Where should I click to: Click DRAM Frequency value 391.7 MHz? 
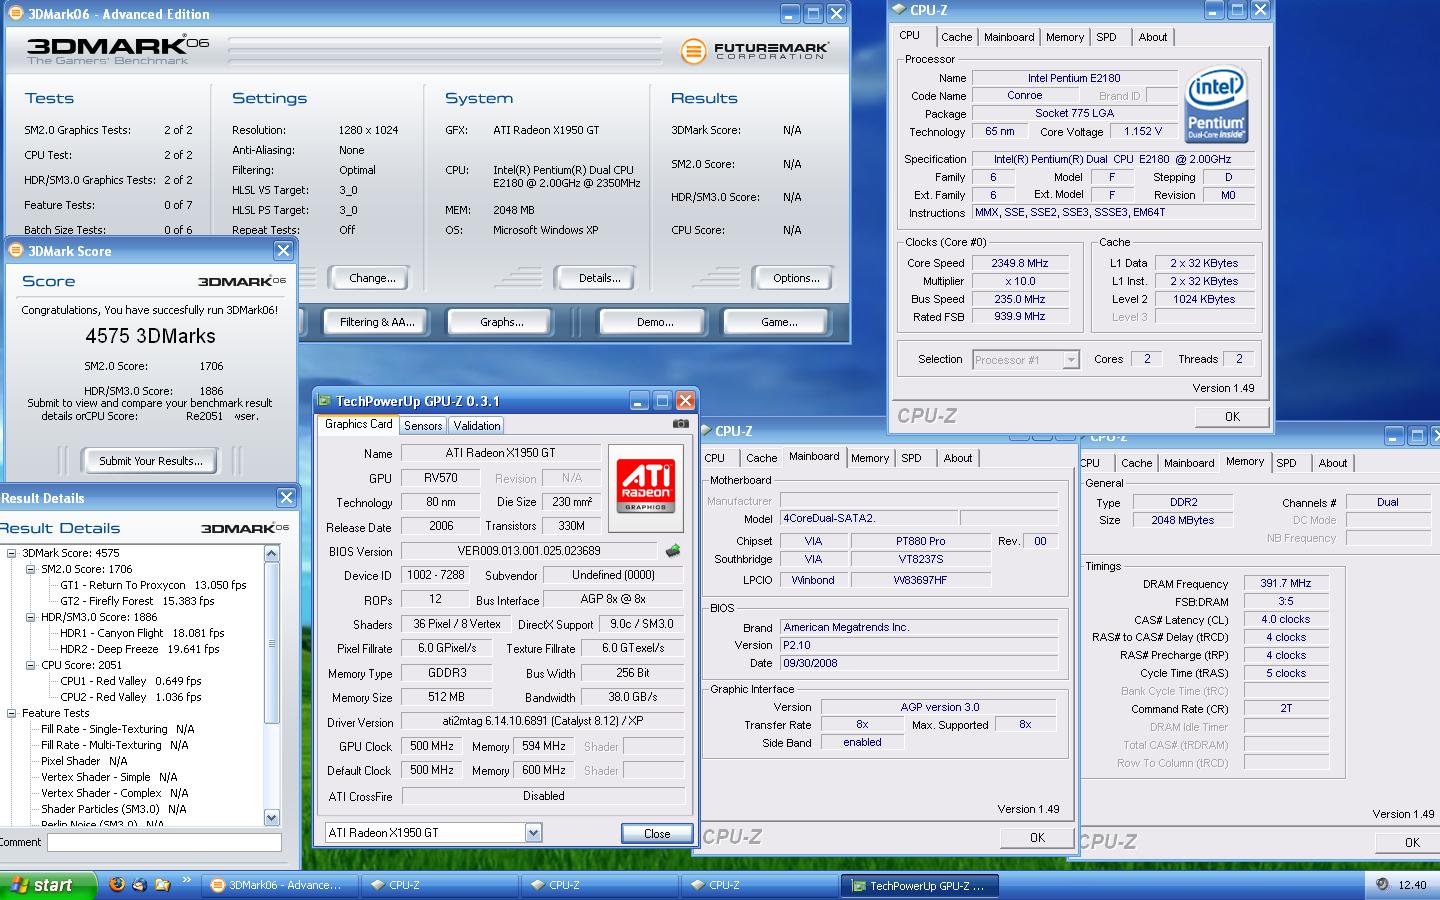pyautogui.click(x=1286, y=583)
